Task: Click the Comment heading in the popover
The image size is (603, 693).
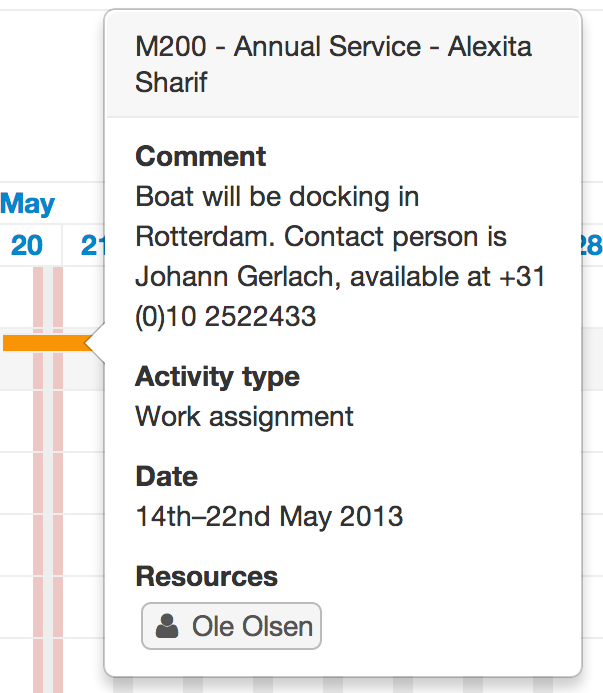Action: (201, 156)
